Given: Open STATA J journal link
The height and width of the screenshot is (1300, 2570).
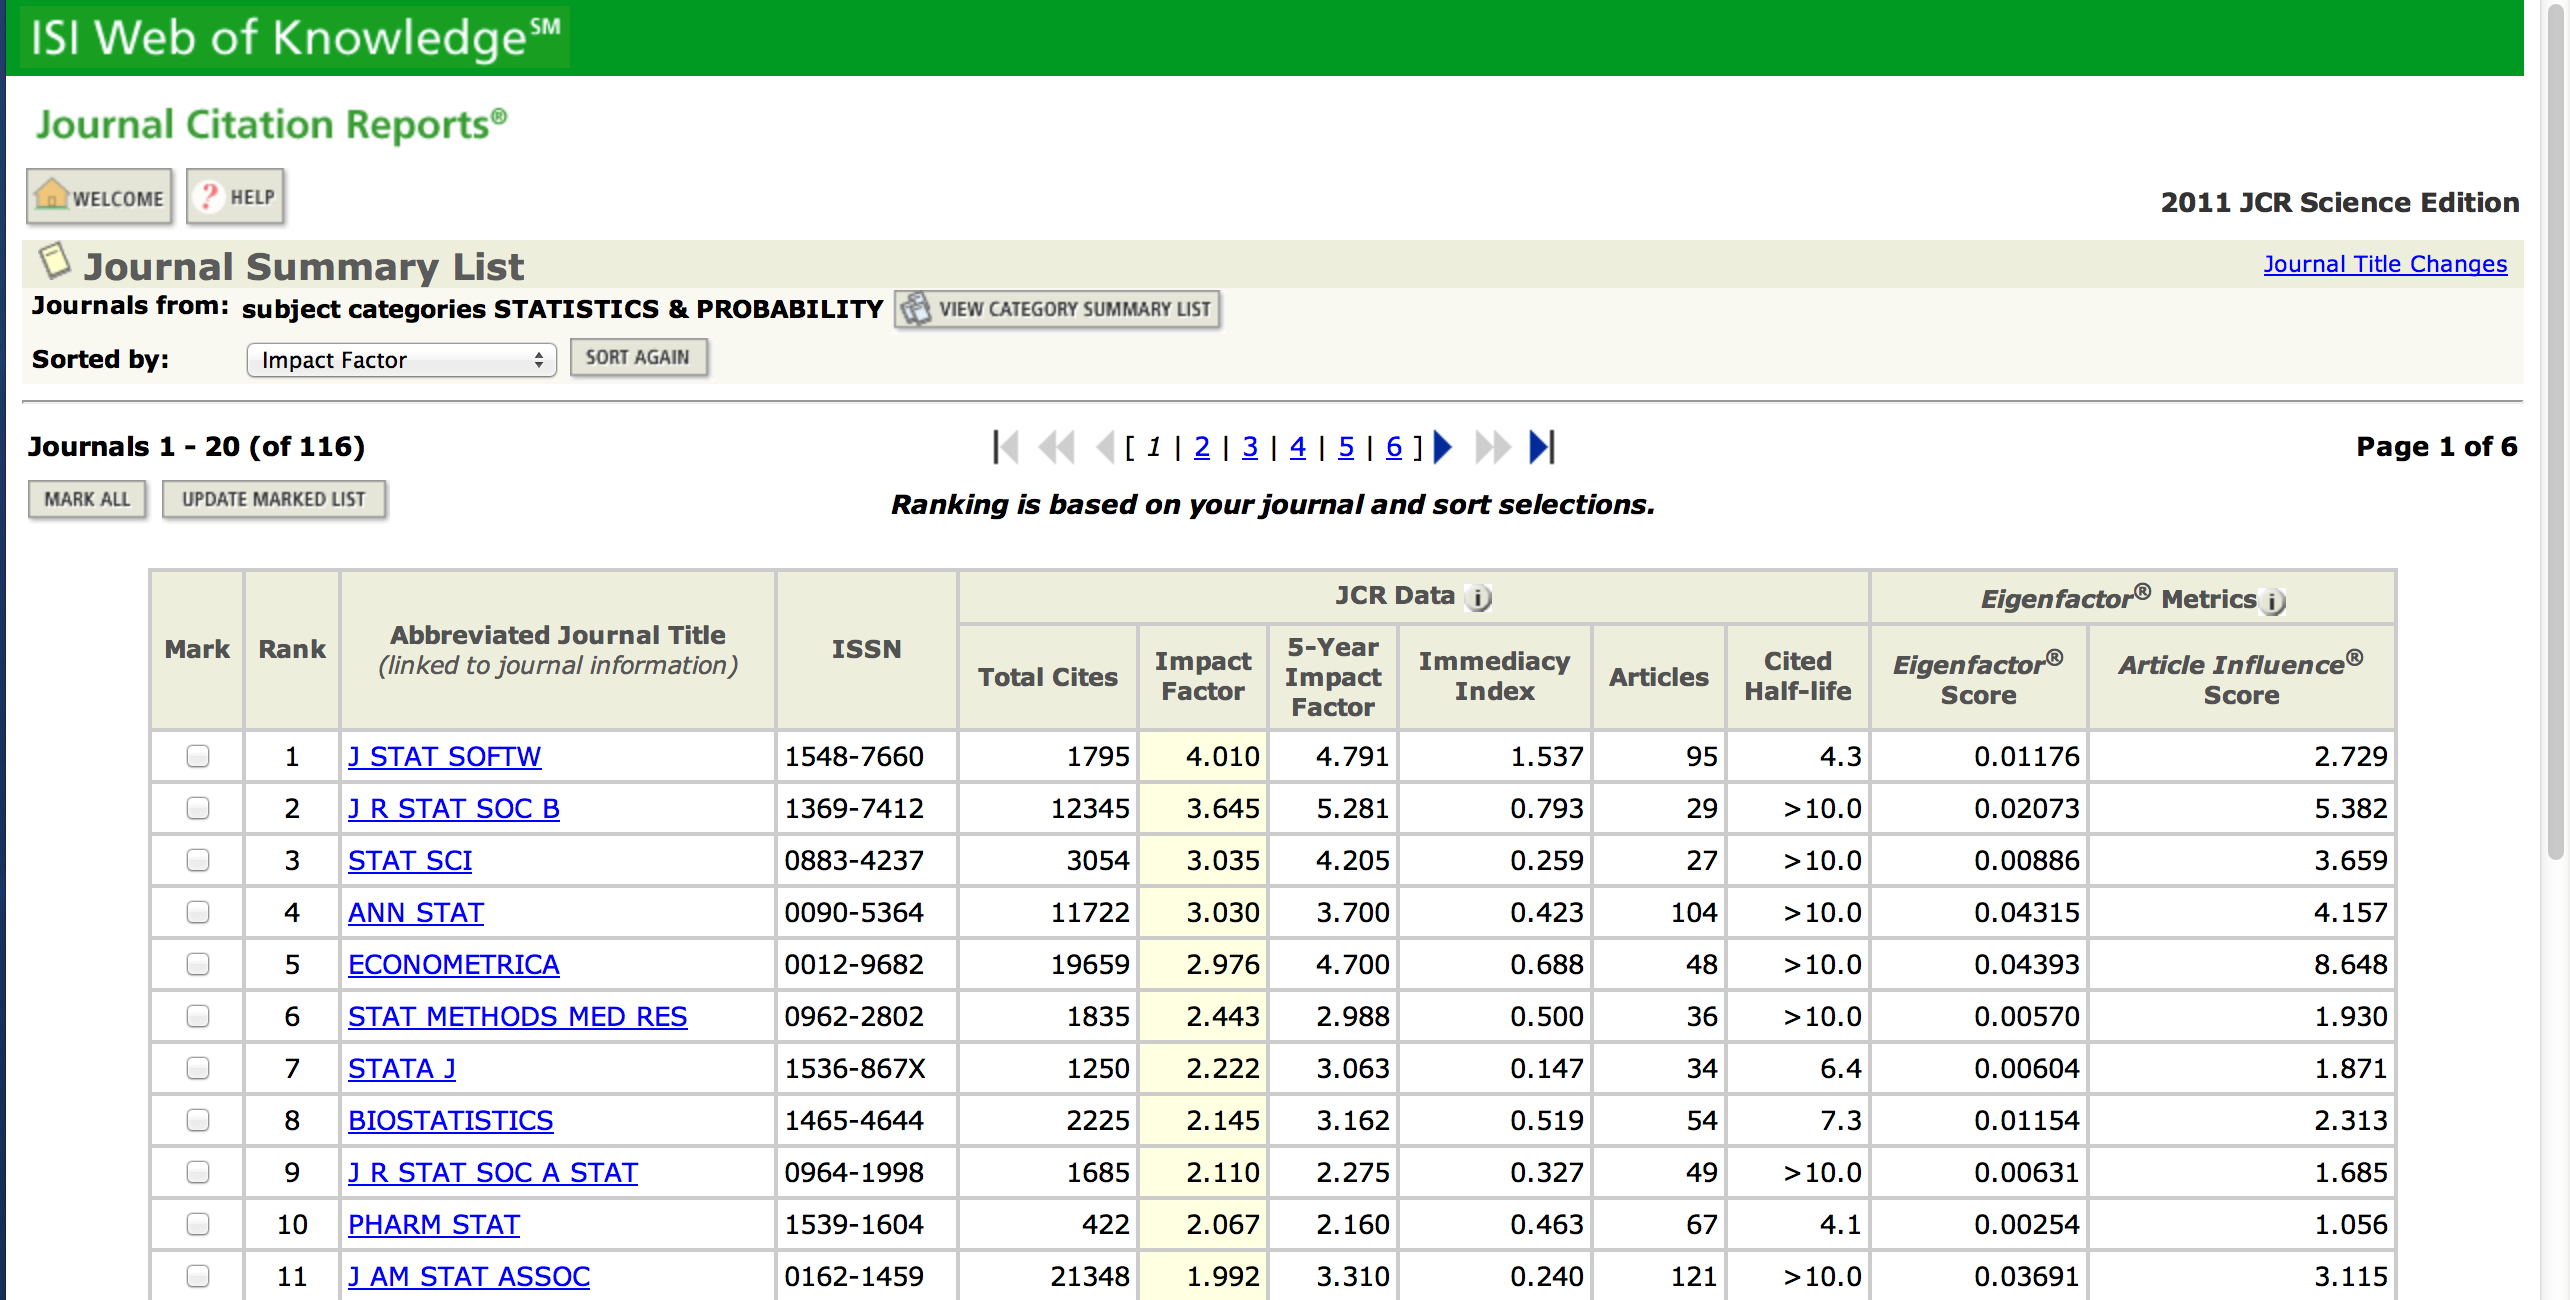Looking at the screenshot, I should click(402, 1069).
